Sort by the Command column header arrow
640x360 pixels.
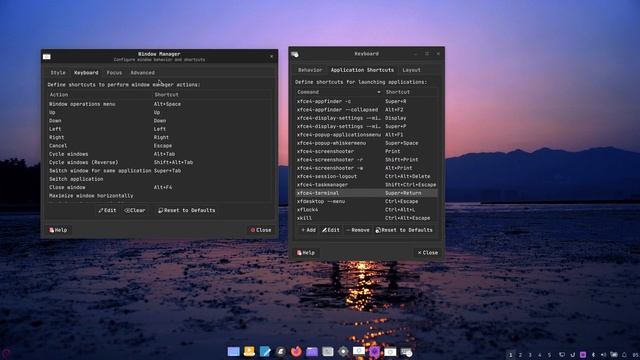379,92
